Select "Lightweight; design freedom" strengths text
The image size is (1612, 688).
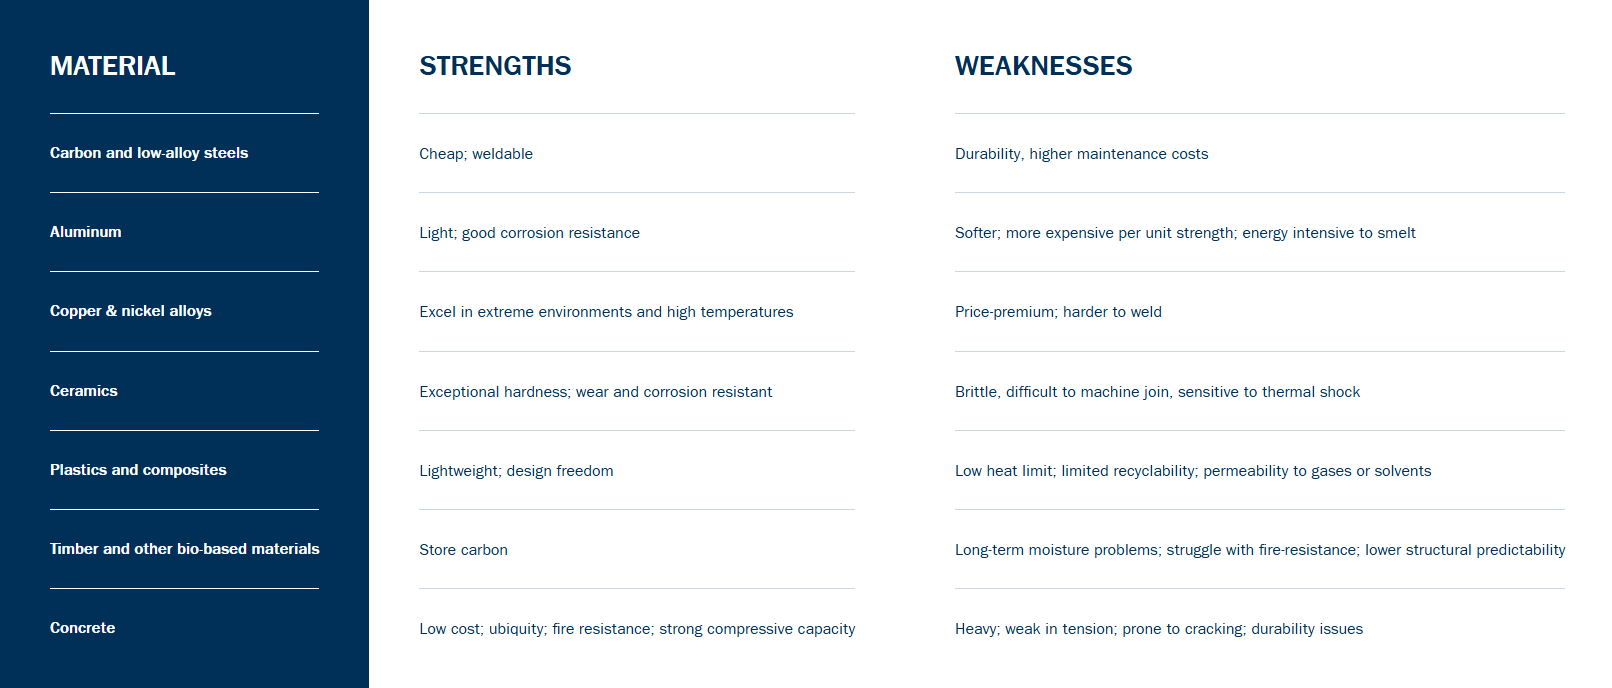click(x=516, y=471)
